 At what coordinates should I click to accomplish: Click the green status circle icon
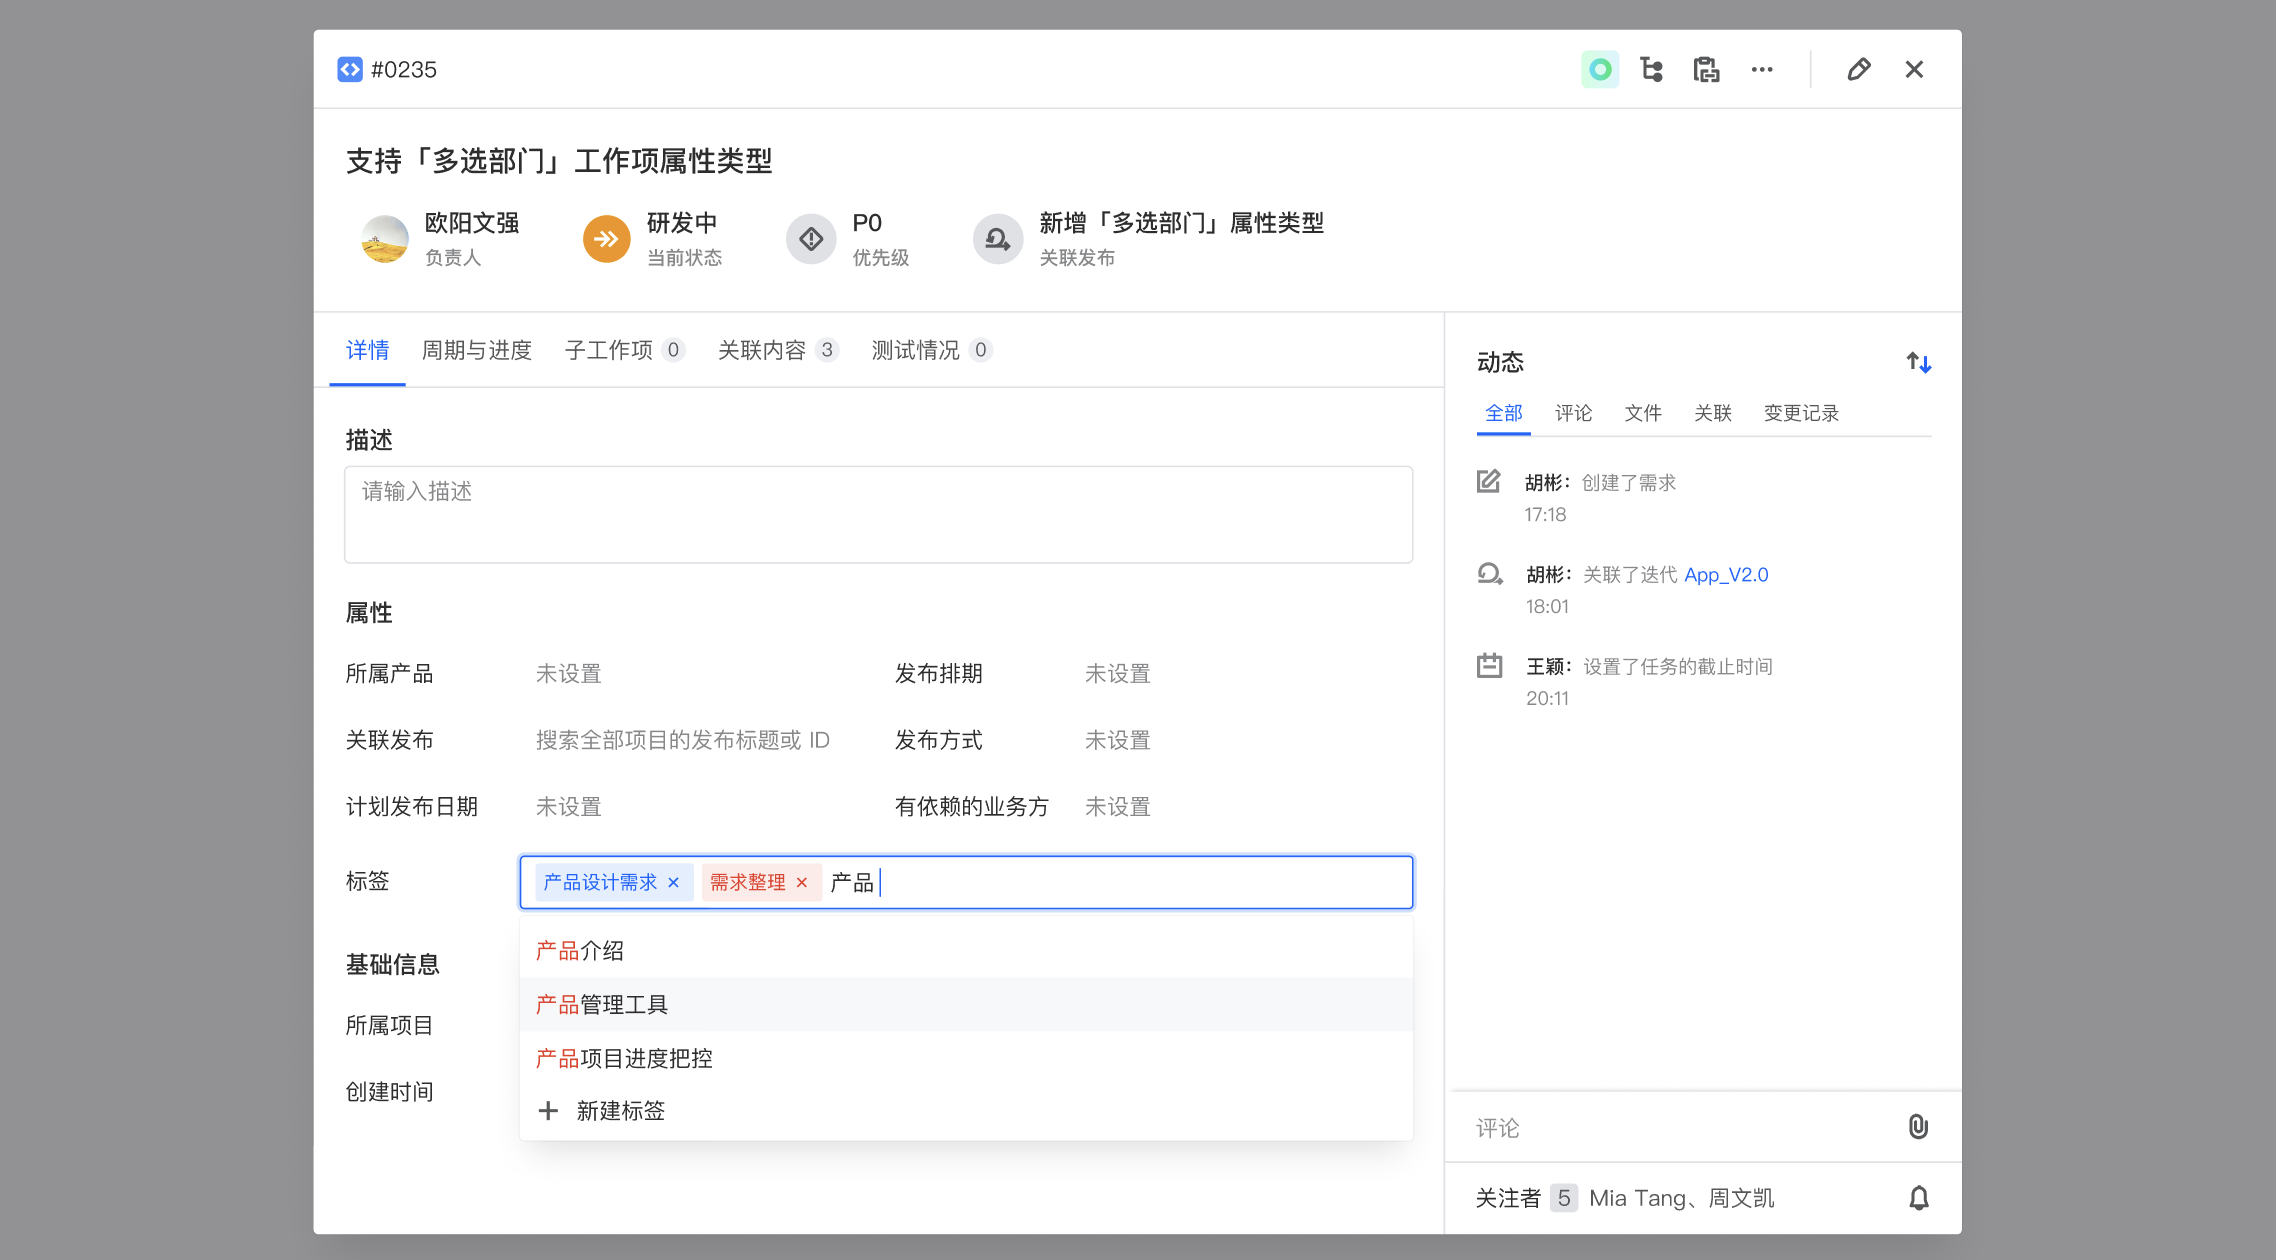pyautogui.click(x=1599, y=69)
